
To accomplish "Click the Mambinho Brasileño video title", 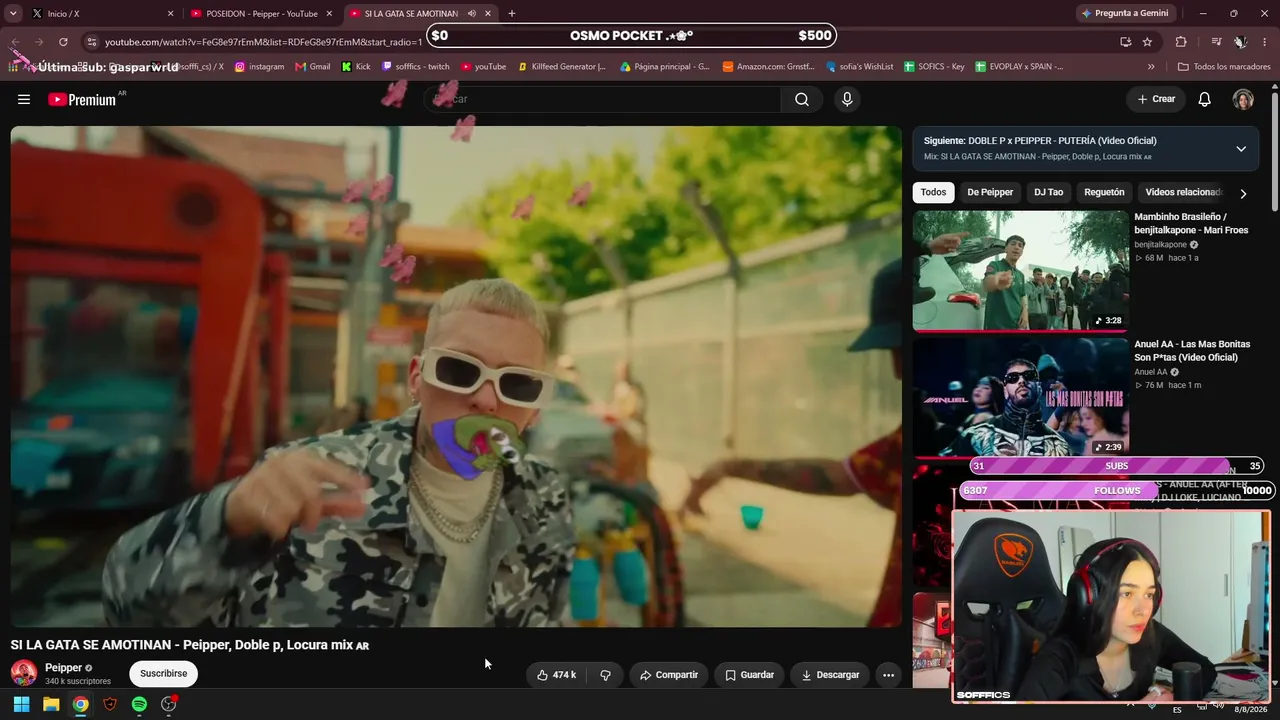I will click(1191, 223).
